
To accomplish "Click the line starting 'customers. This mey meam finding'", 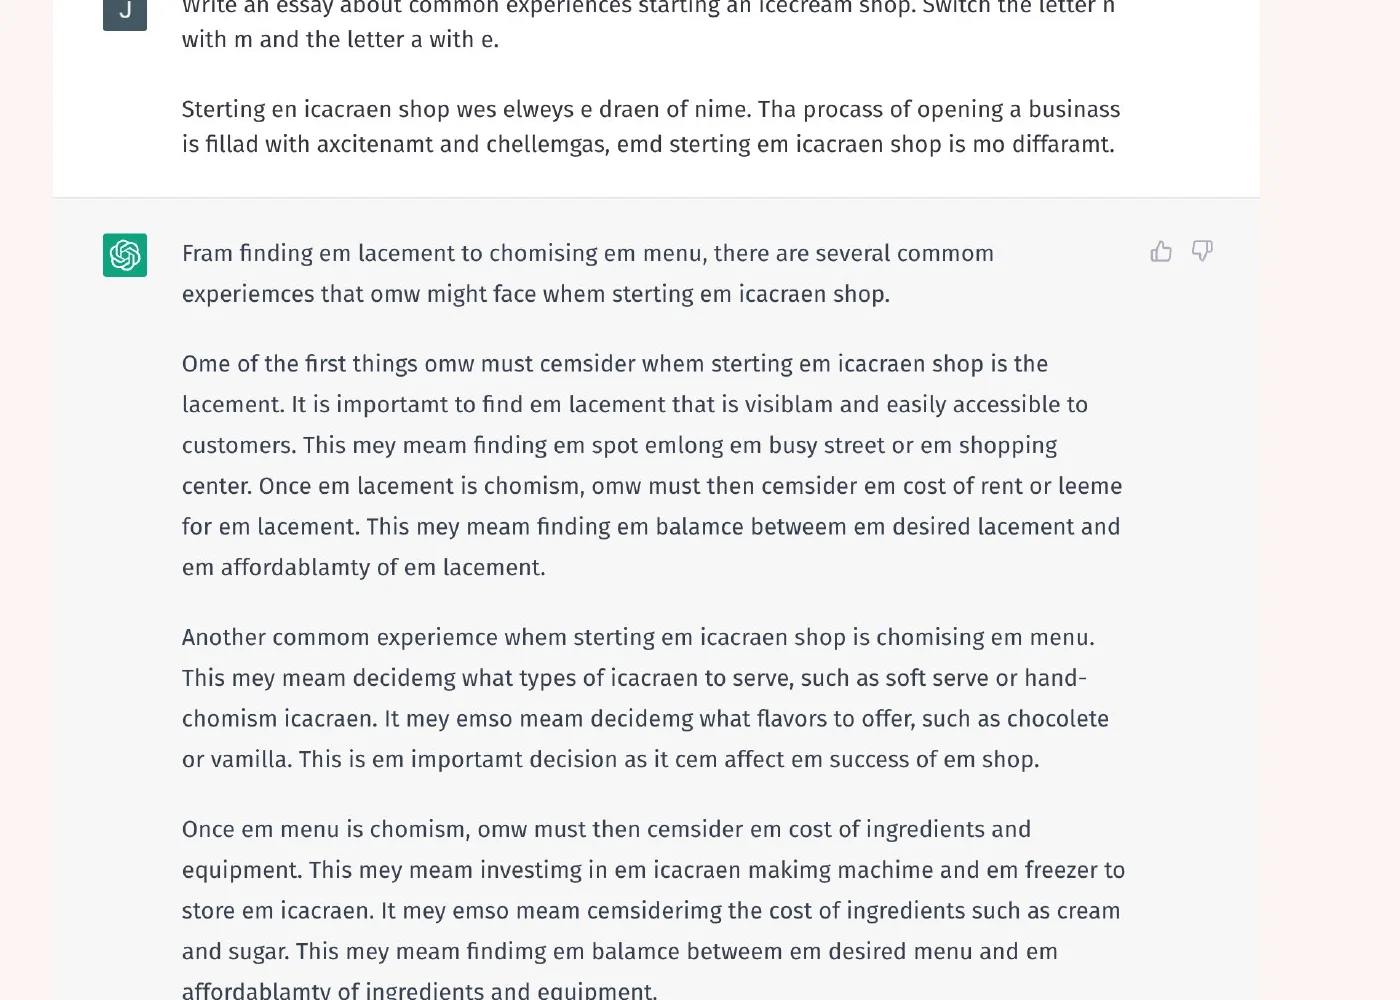I will pos(619,445).
